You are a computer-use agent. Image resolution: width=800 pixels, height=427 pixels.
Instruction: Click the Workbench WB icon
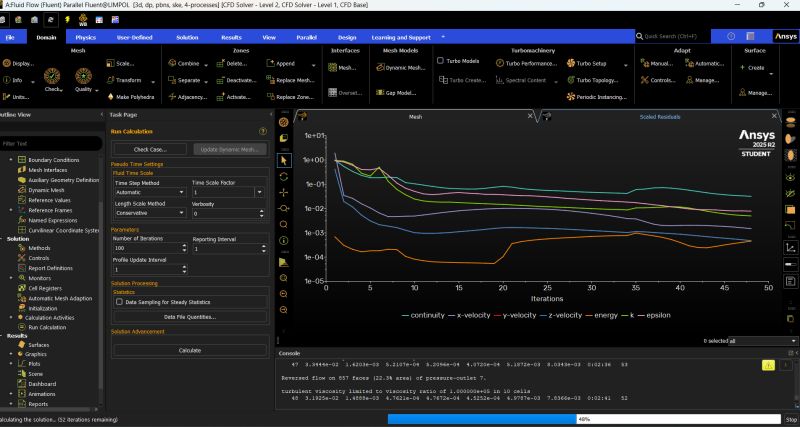83,20
